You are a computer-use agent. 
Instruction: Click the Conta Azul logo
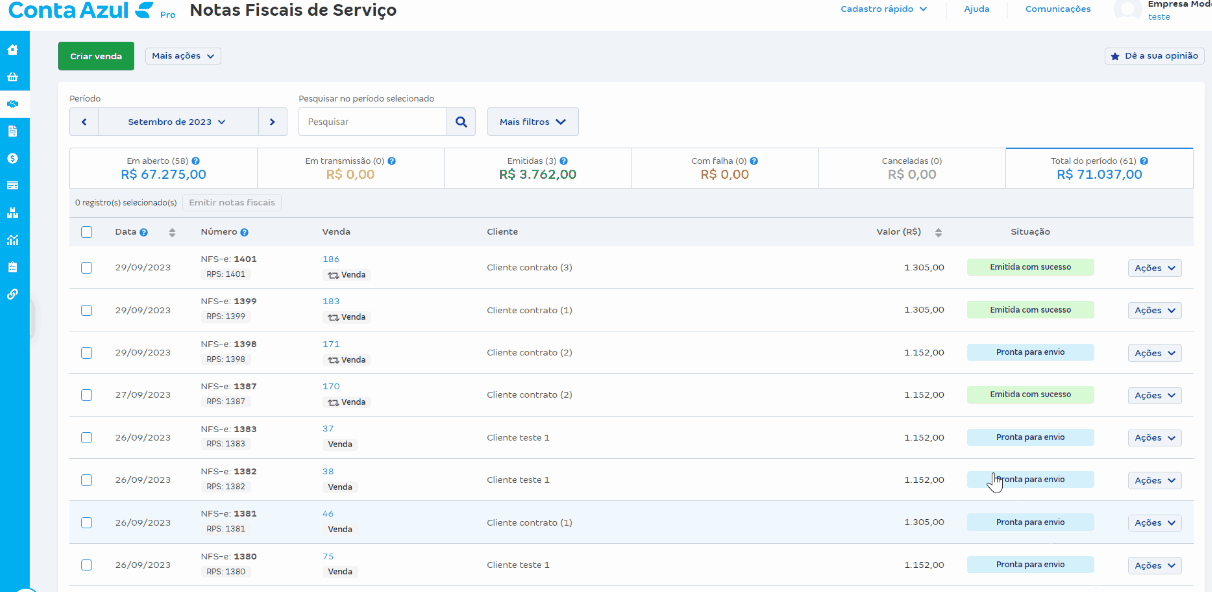[81, 11]
